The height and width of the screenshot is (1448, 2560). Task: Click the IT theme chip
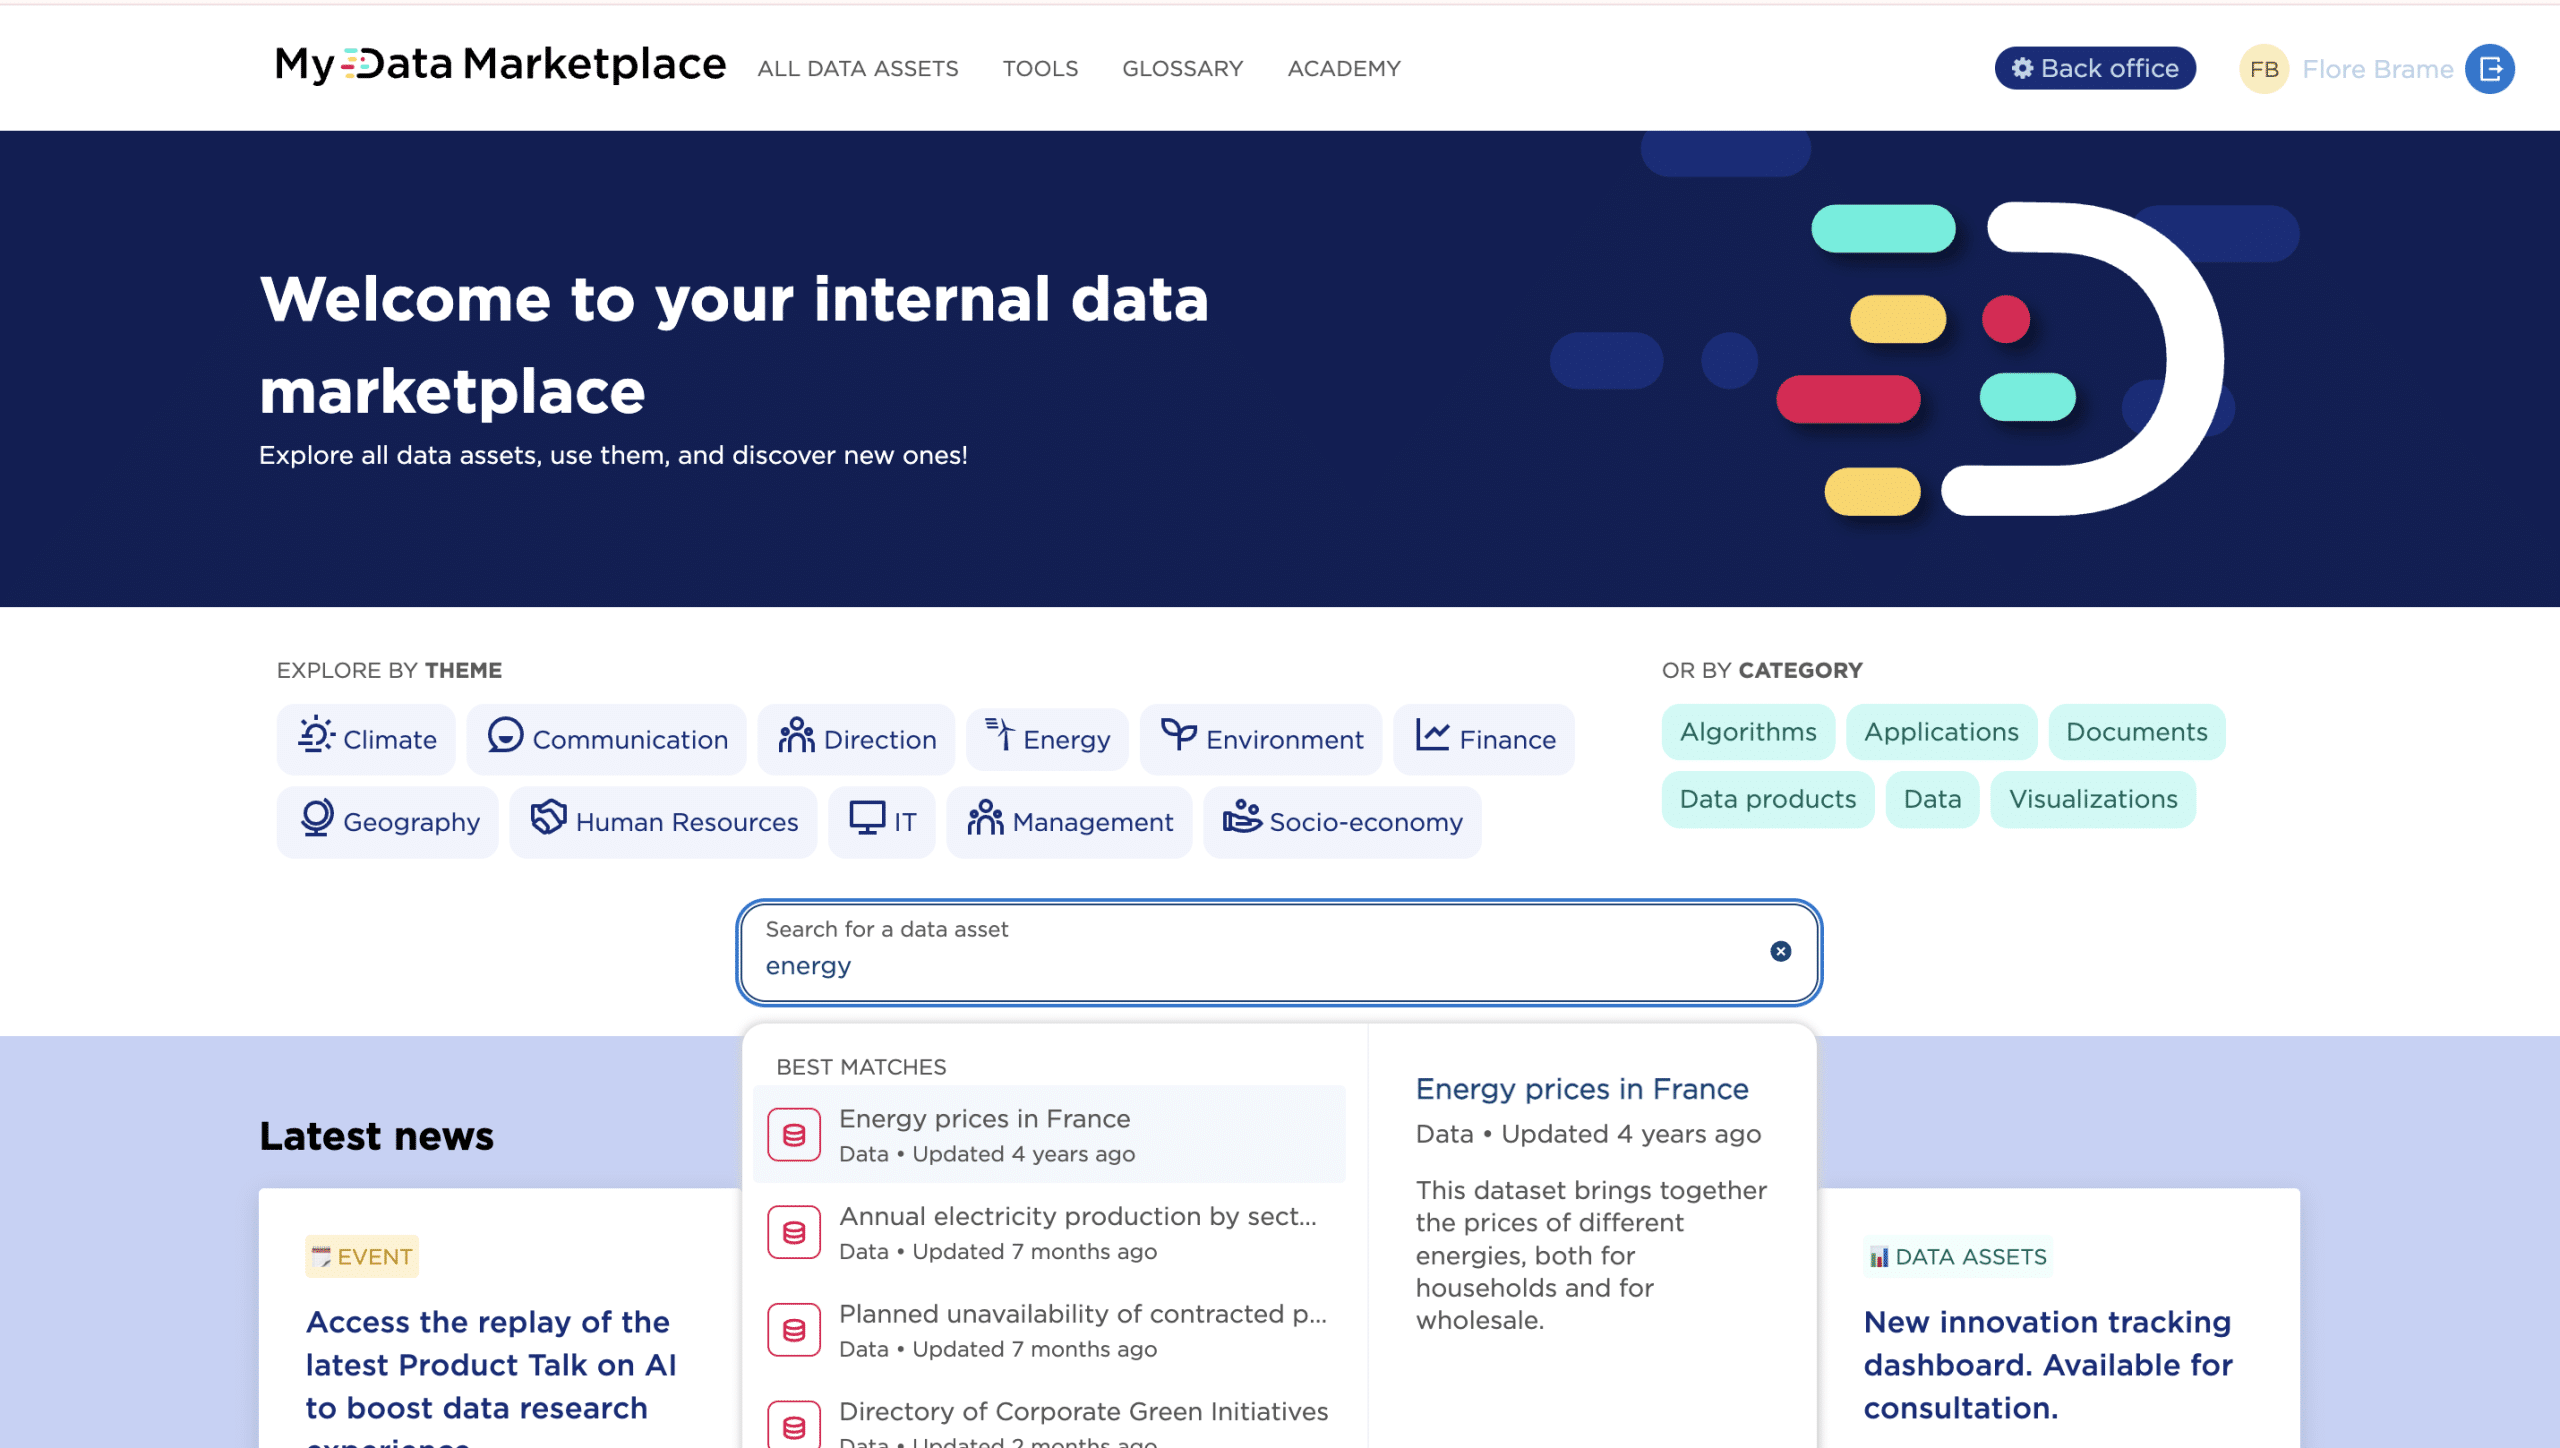882,821
